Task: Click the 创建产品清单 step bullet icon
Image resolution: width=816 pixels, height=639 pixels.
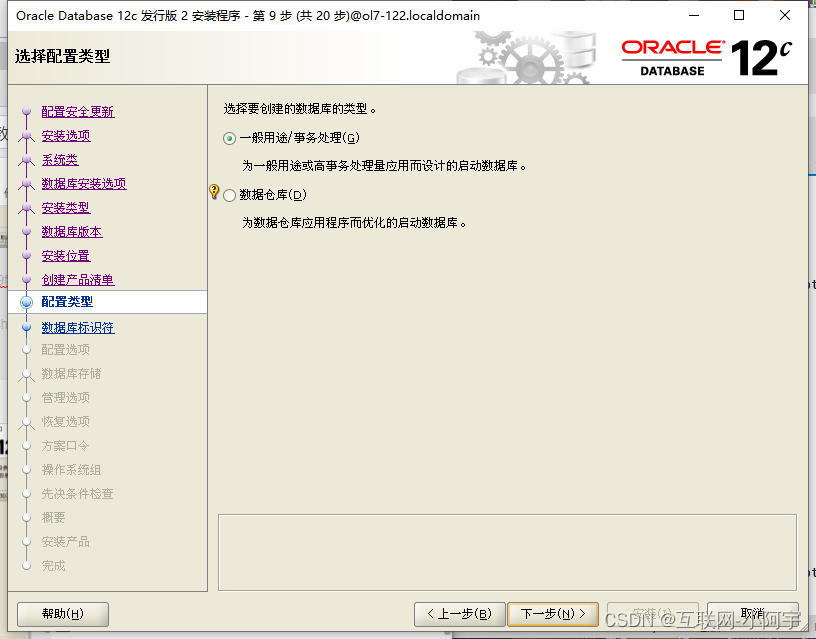Action: tap(27, 279)
